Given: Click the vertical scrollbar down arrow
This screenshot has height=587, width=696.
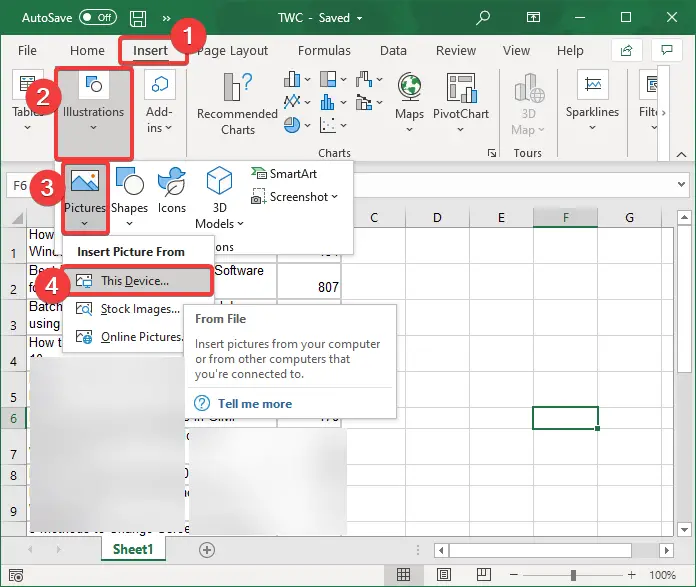Looking at the screenshot, I should (684, 529).
